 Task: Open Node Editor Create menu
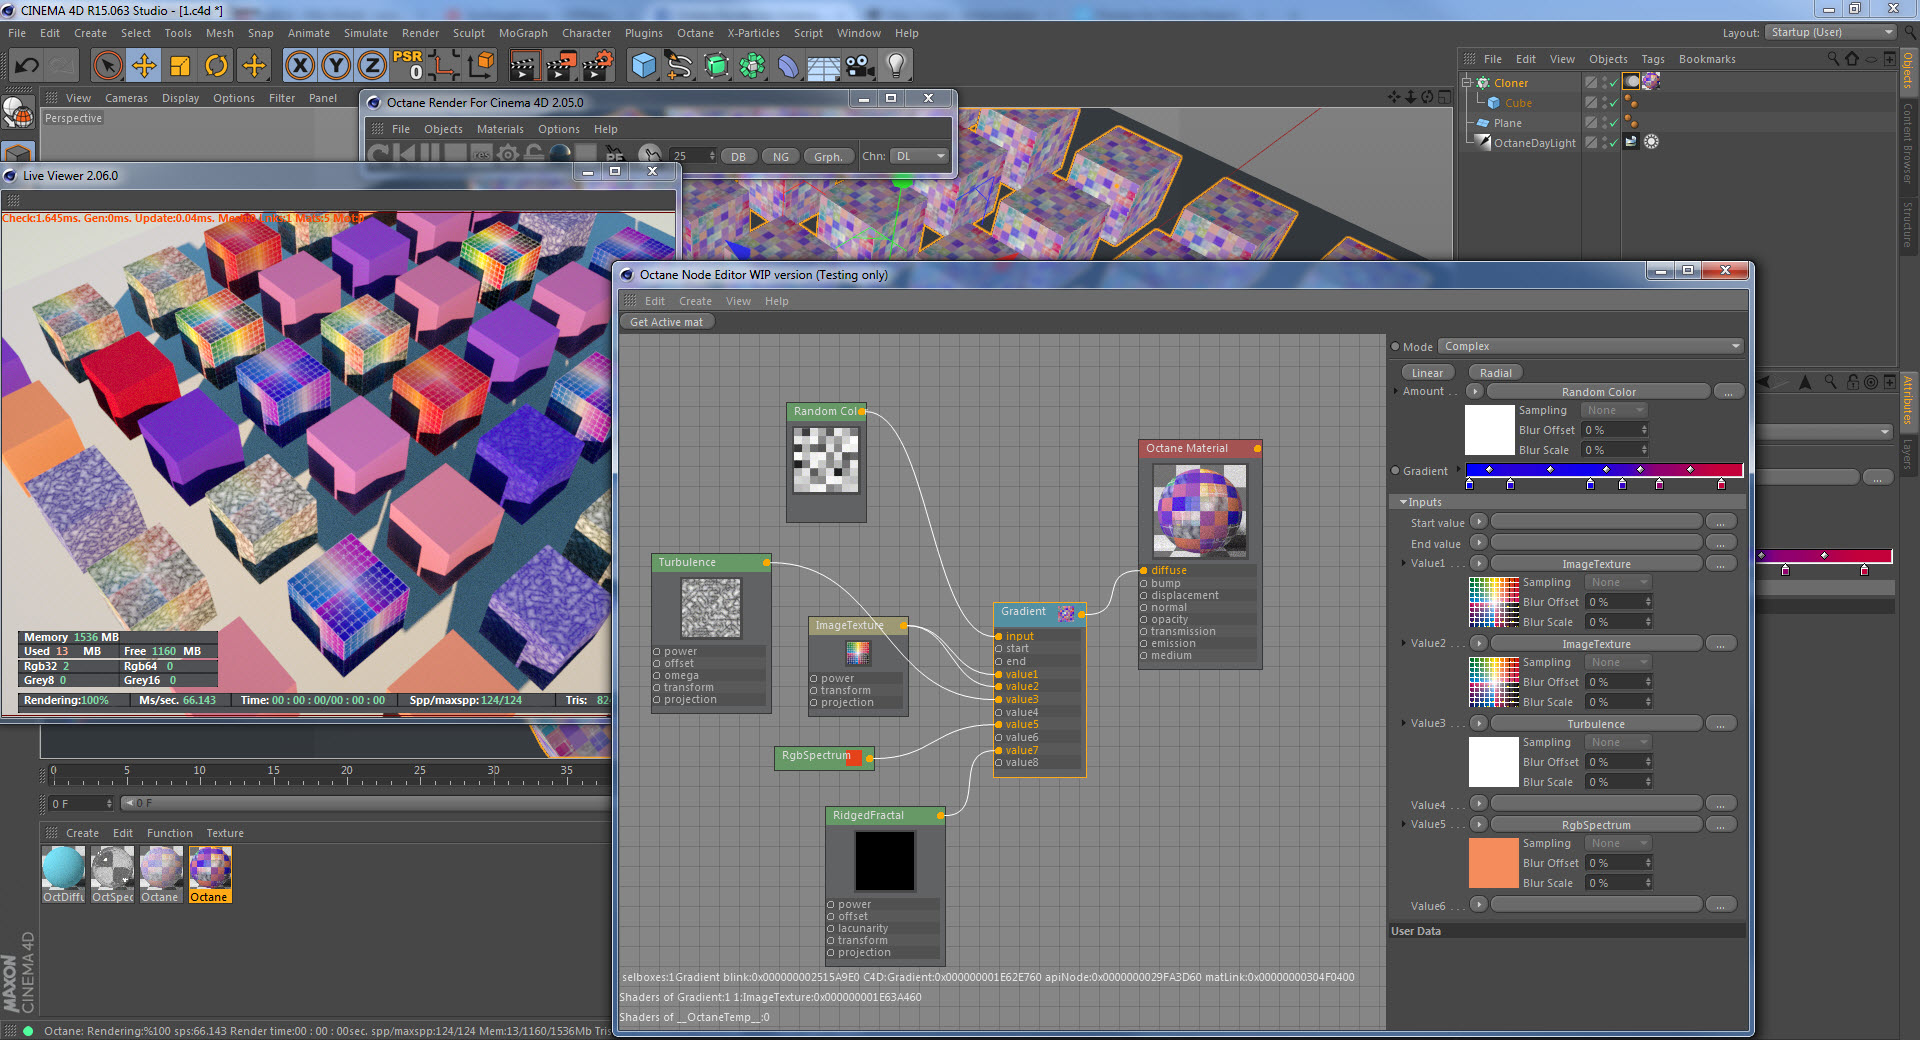[695, 301]
